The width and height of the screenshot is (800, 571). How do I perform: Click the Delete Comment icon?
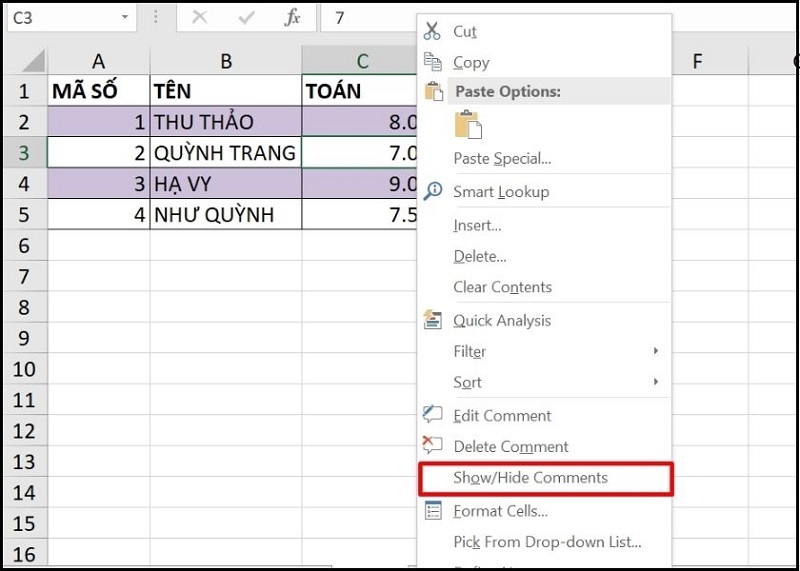click(432, 446)
